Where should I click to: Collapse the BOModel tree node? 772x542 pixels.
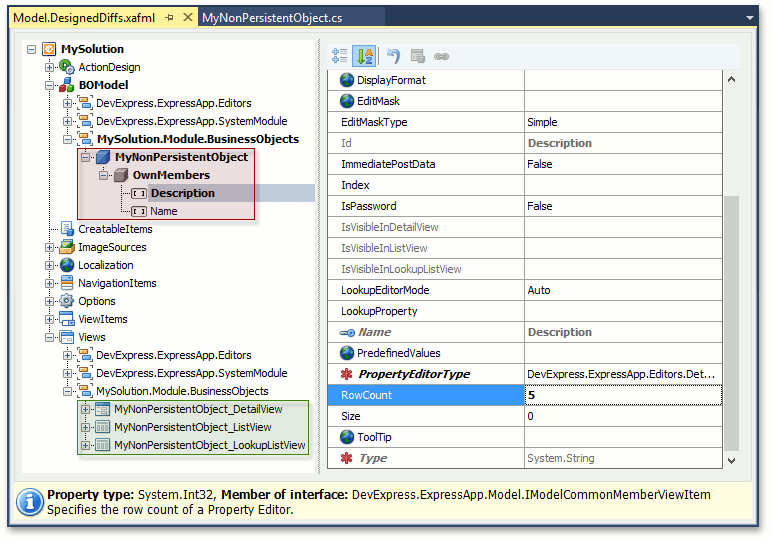pos(50,85)
